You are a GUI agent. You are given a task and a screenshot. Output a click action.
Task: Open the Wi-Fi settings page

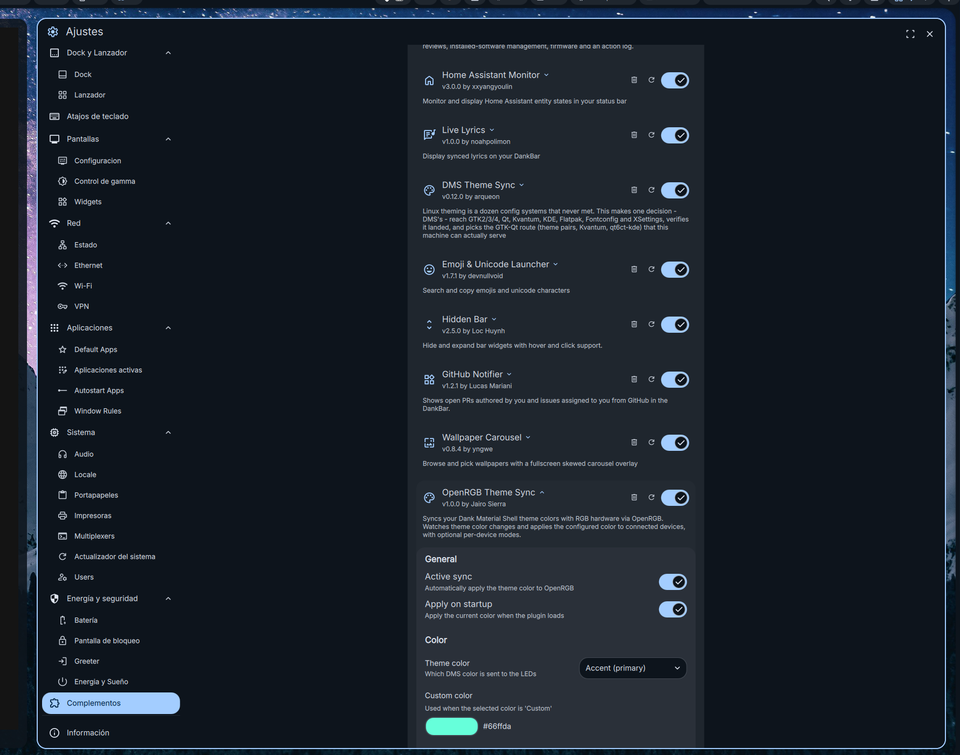coord(111,286)
